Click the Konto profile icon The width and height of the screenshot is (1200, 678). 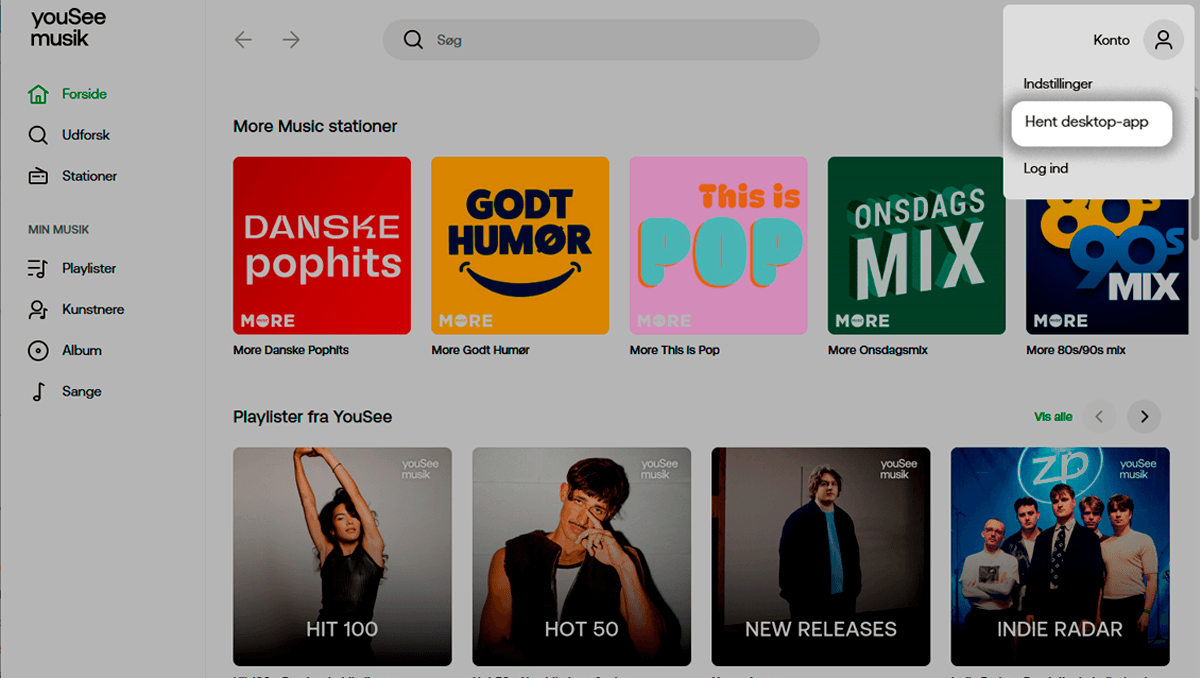click(x=1163, y=39)
